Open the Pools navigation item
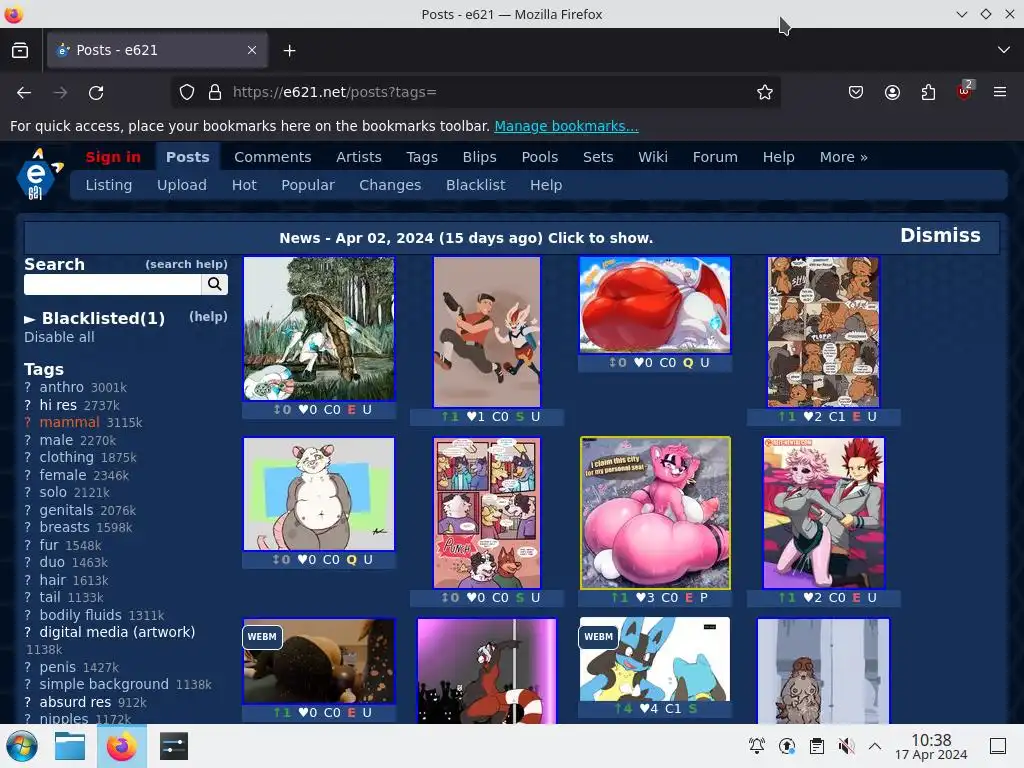 [x=539, y=157]
